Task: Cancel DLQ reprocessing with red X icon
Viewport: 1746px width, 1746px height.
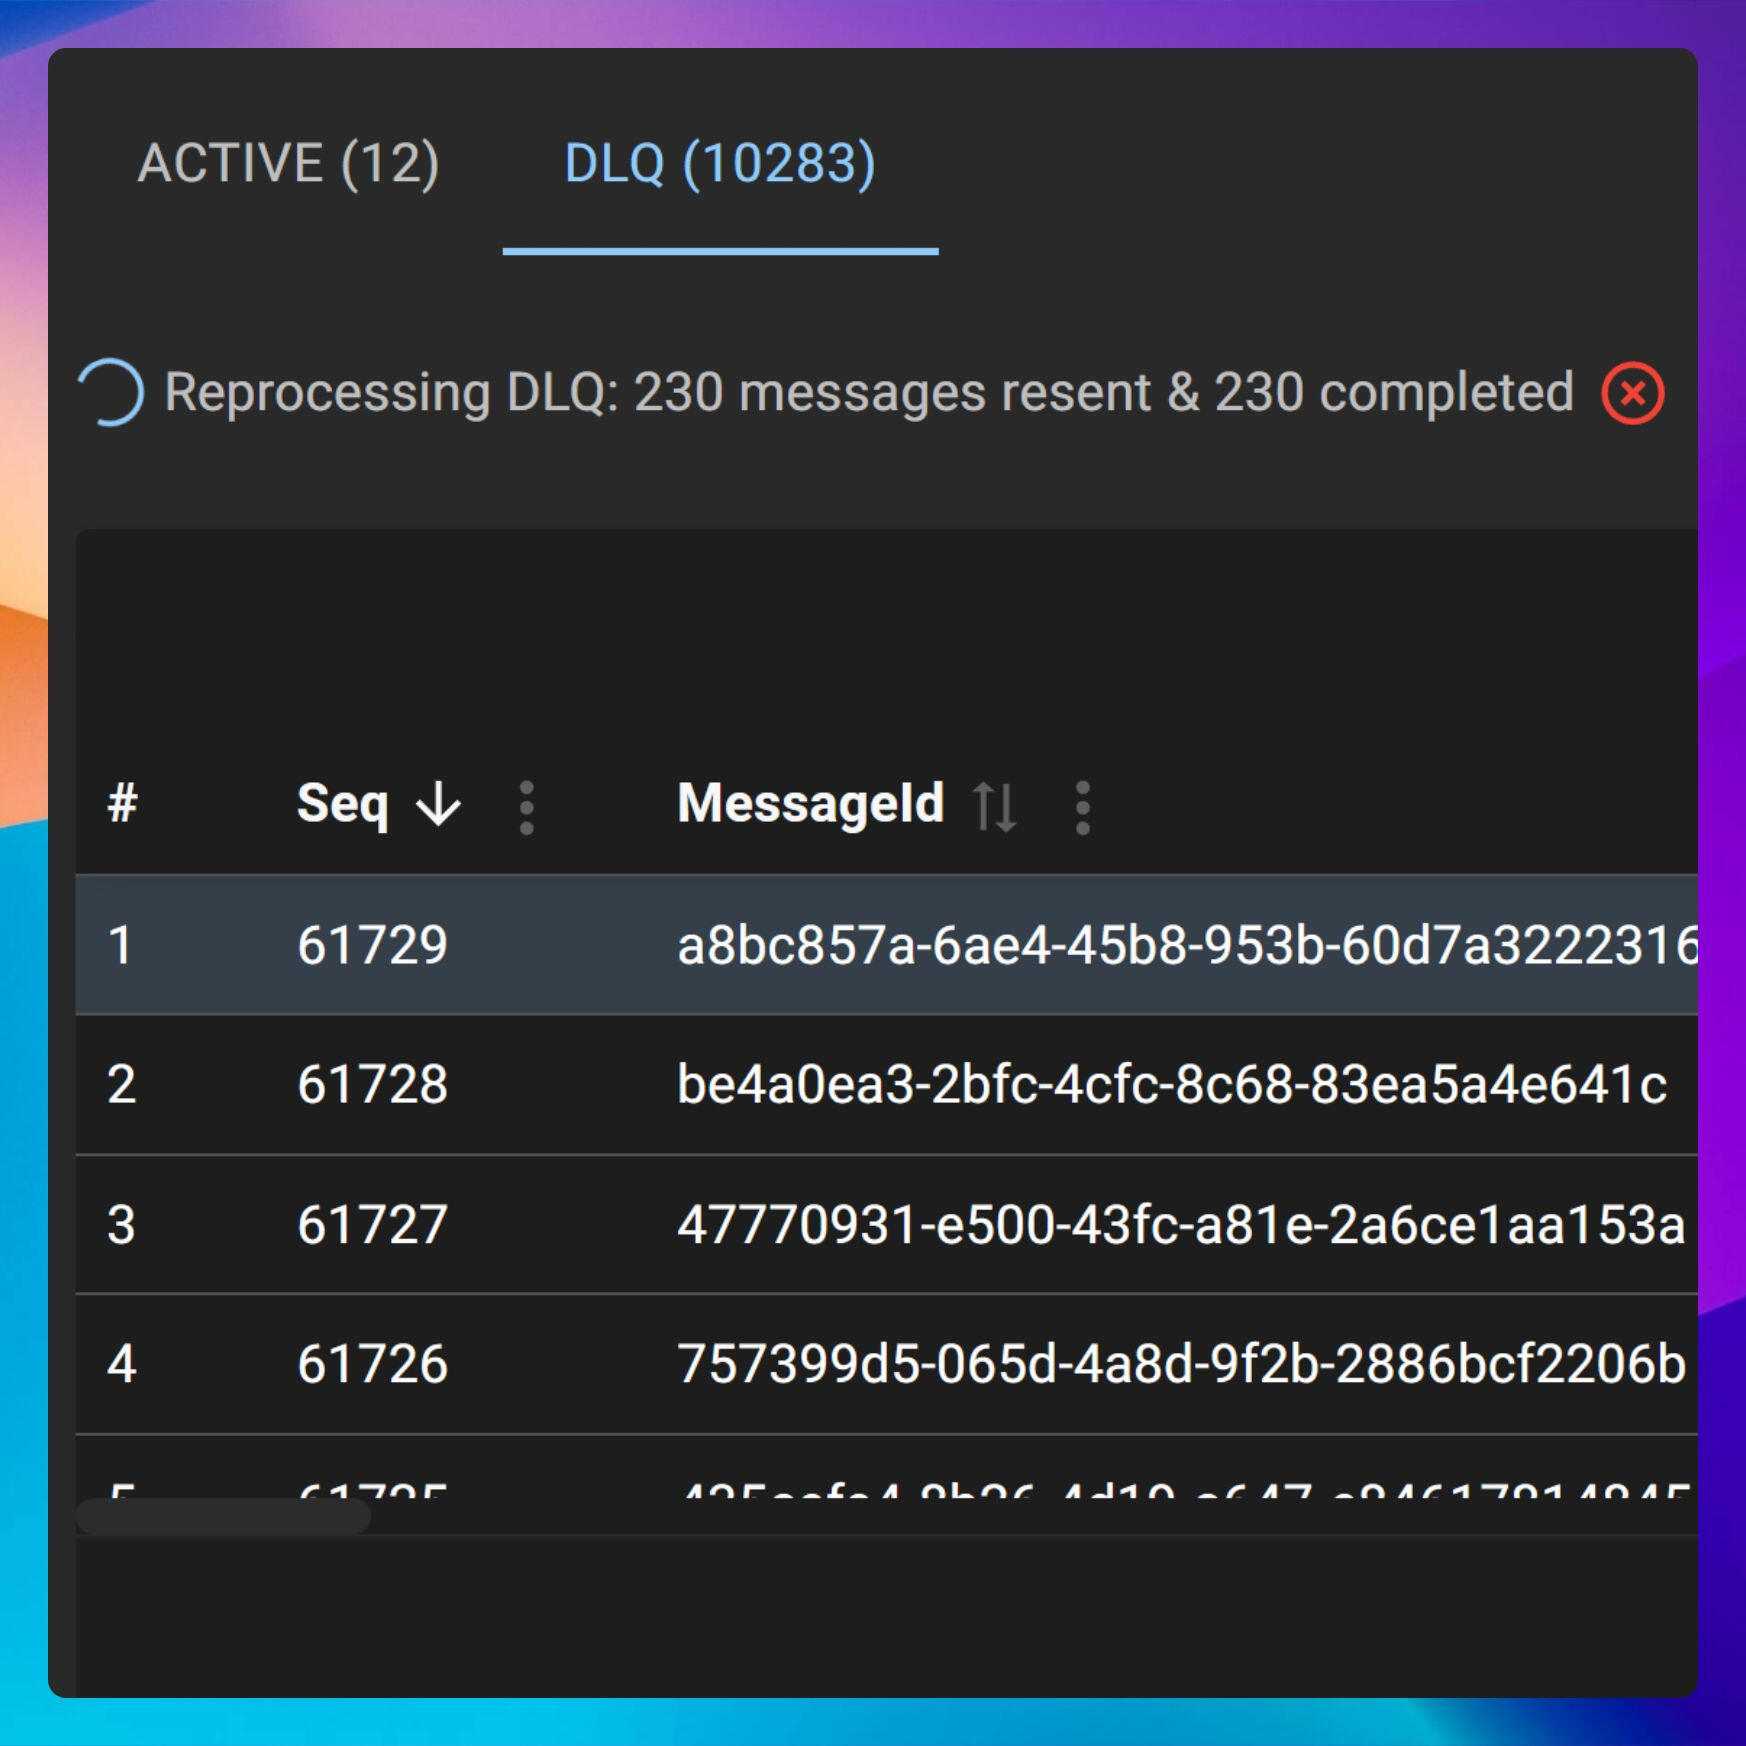Action: [x=1632, y=393]
